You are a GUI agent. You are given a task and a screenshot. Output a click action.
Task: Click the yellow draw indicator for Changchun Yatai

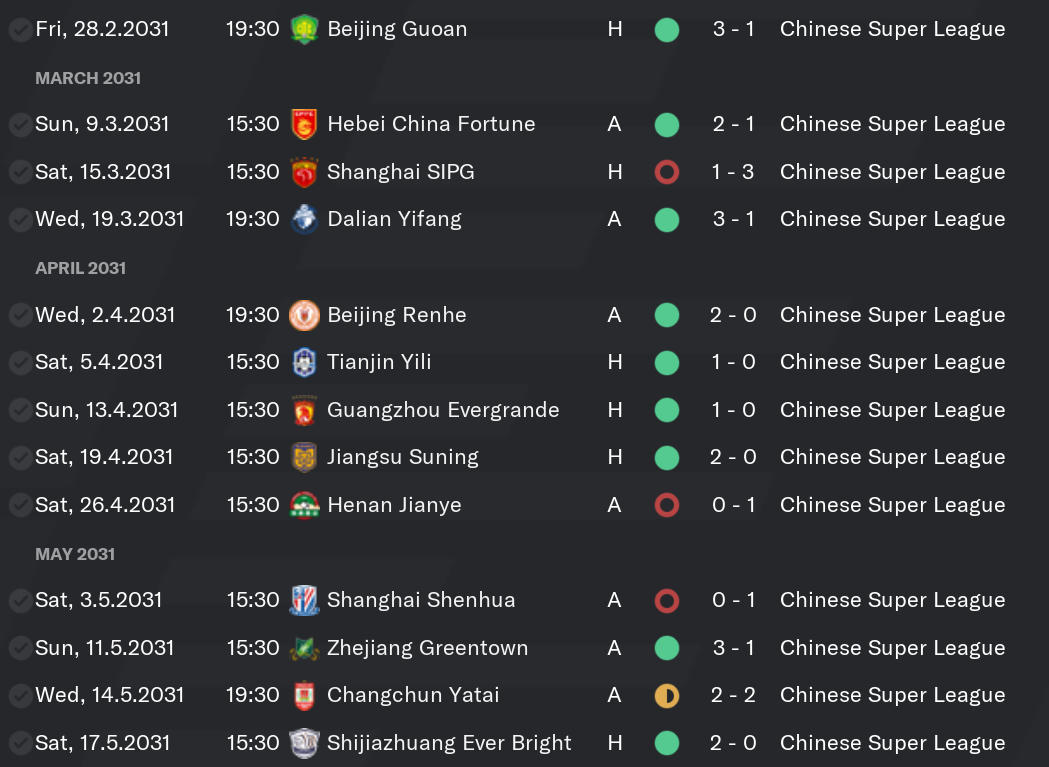[666, 696]
